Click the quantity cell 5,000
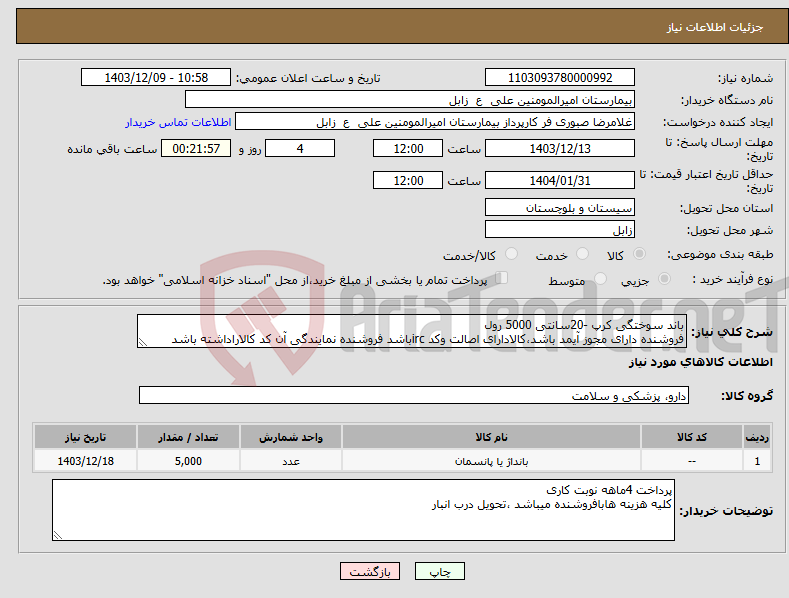Image resolution: width=789 pixels, height=598 pixels. point(188,461)
